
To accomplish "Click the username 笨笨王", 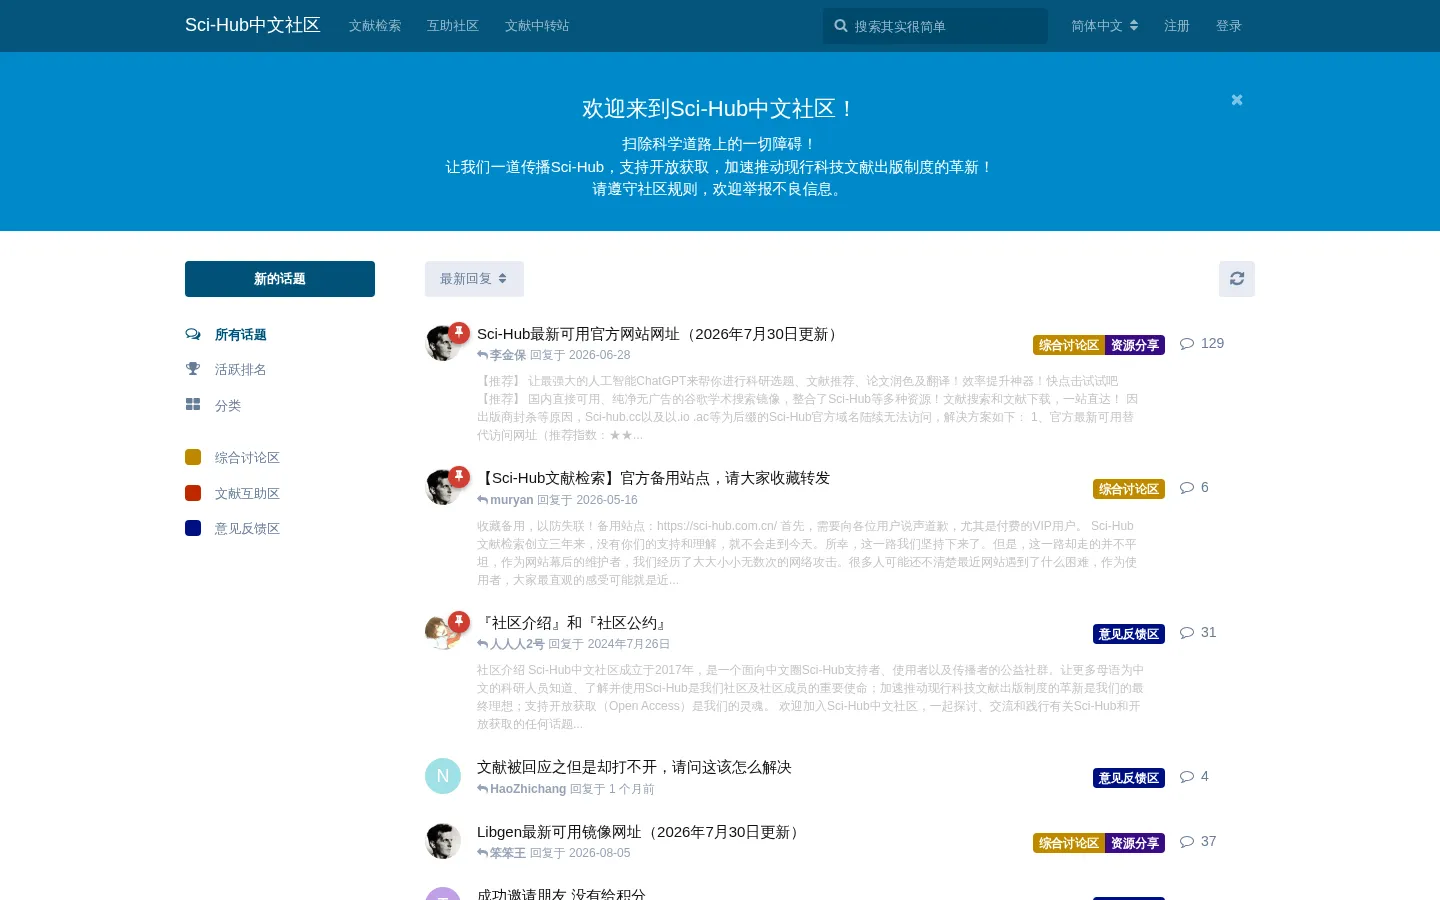I will pyautogui.click(x=508, y=853).
